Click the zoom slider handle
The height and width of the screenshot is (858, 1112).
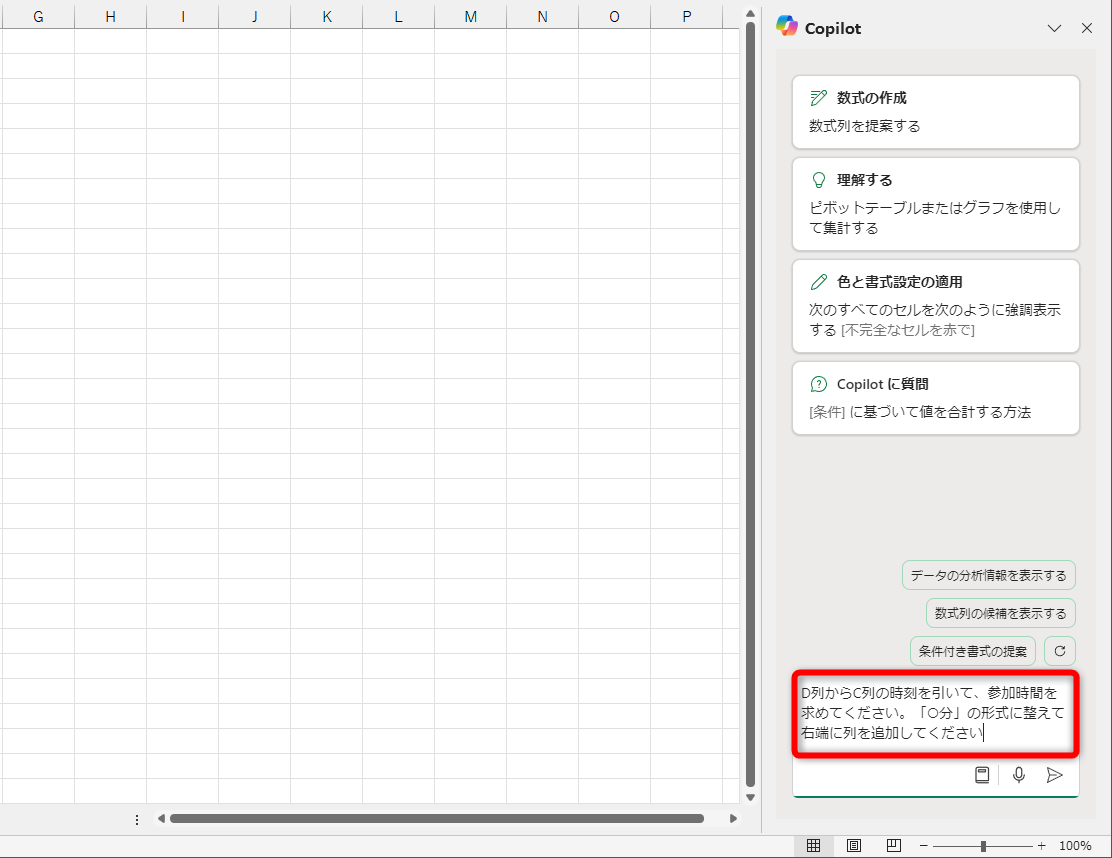click(983, 846)
